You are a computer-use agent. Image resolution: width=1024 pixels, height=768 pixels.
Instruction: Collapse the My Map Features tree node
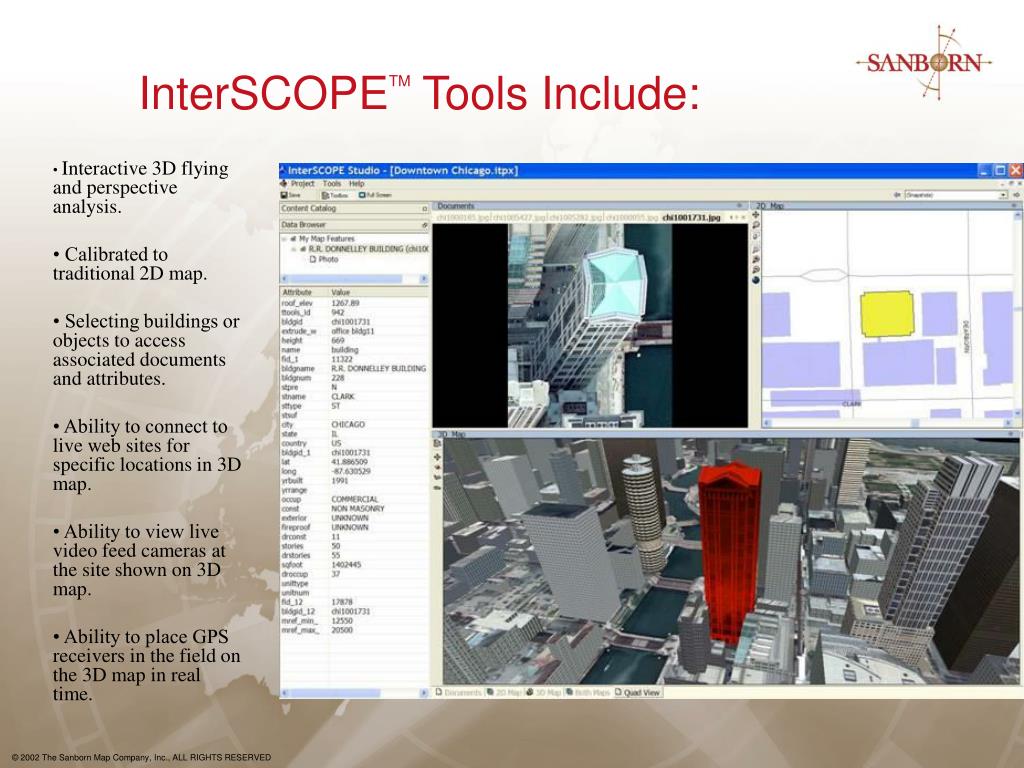(x=285, y=239)
